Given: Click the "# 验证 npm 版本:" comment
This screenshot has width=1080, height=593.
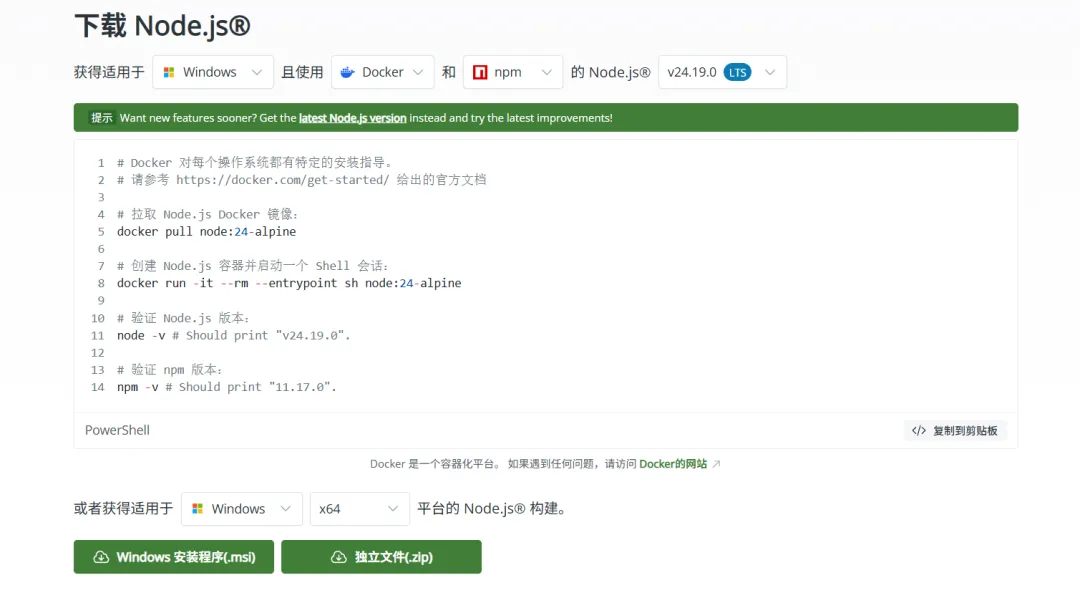Looking at the screenshot, I should coord(169,370).
